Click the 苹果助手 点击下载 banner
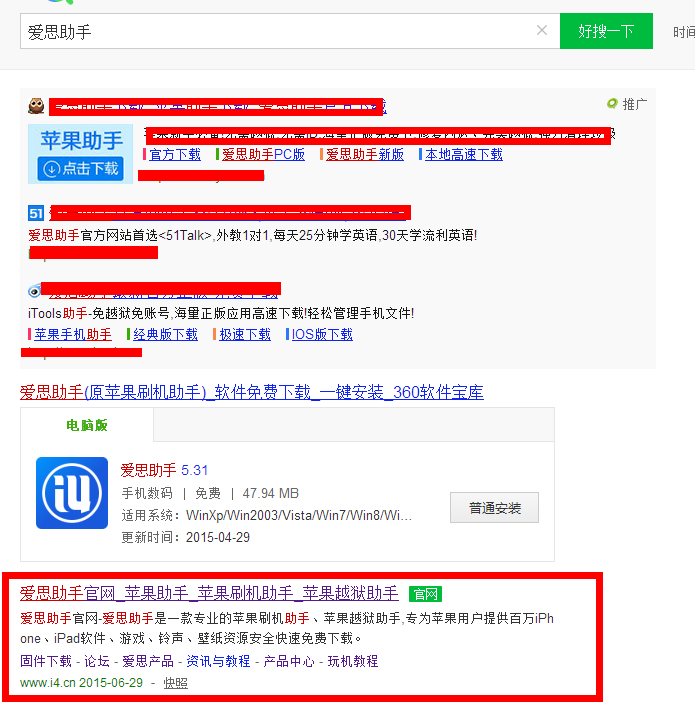The height and width of the screenshot is (702, 695). coord(81,154)
